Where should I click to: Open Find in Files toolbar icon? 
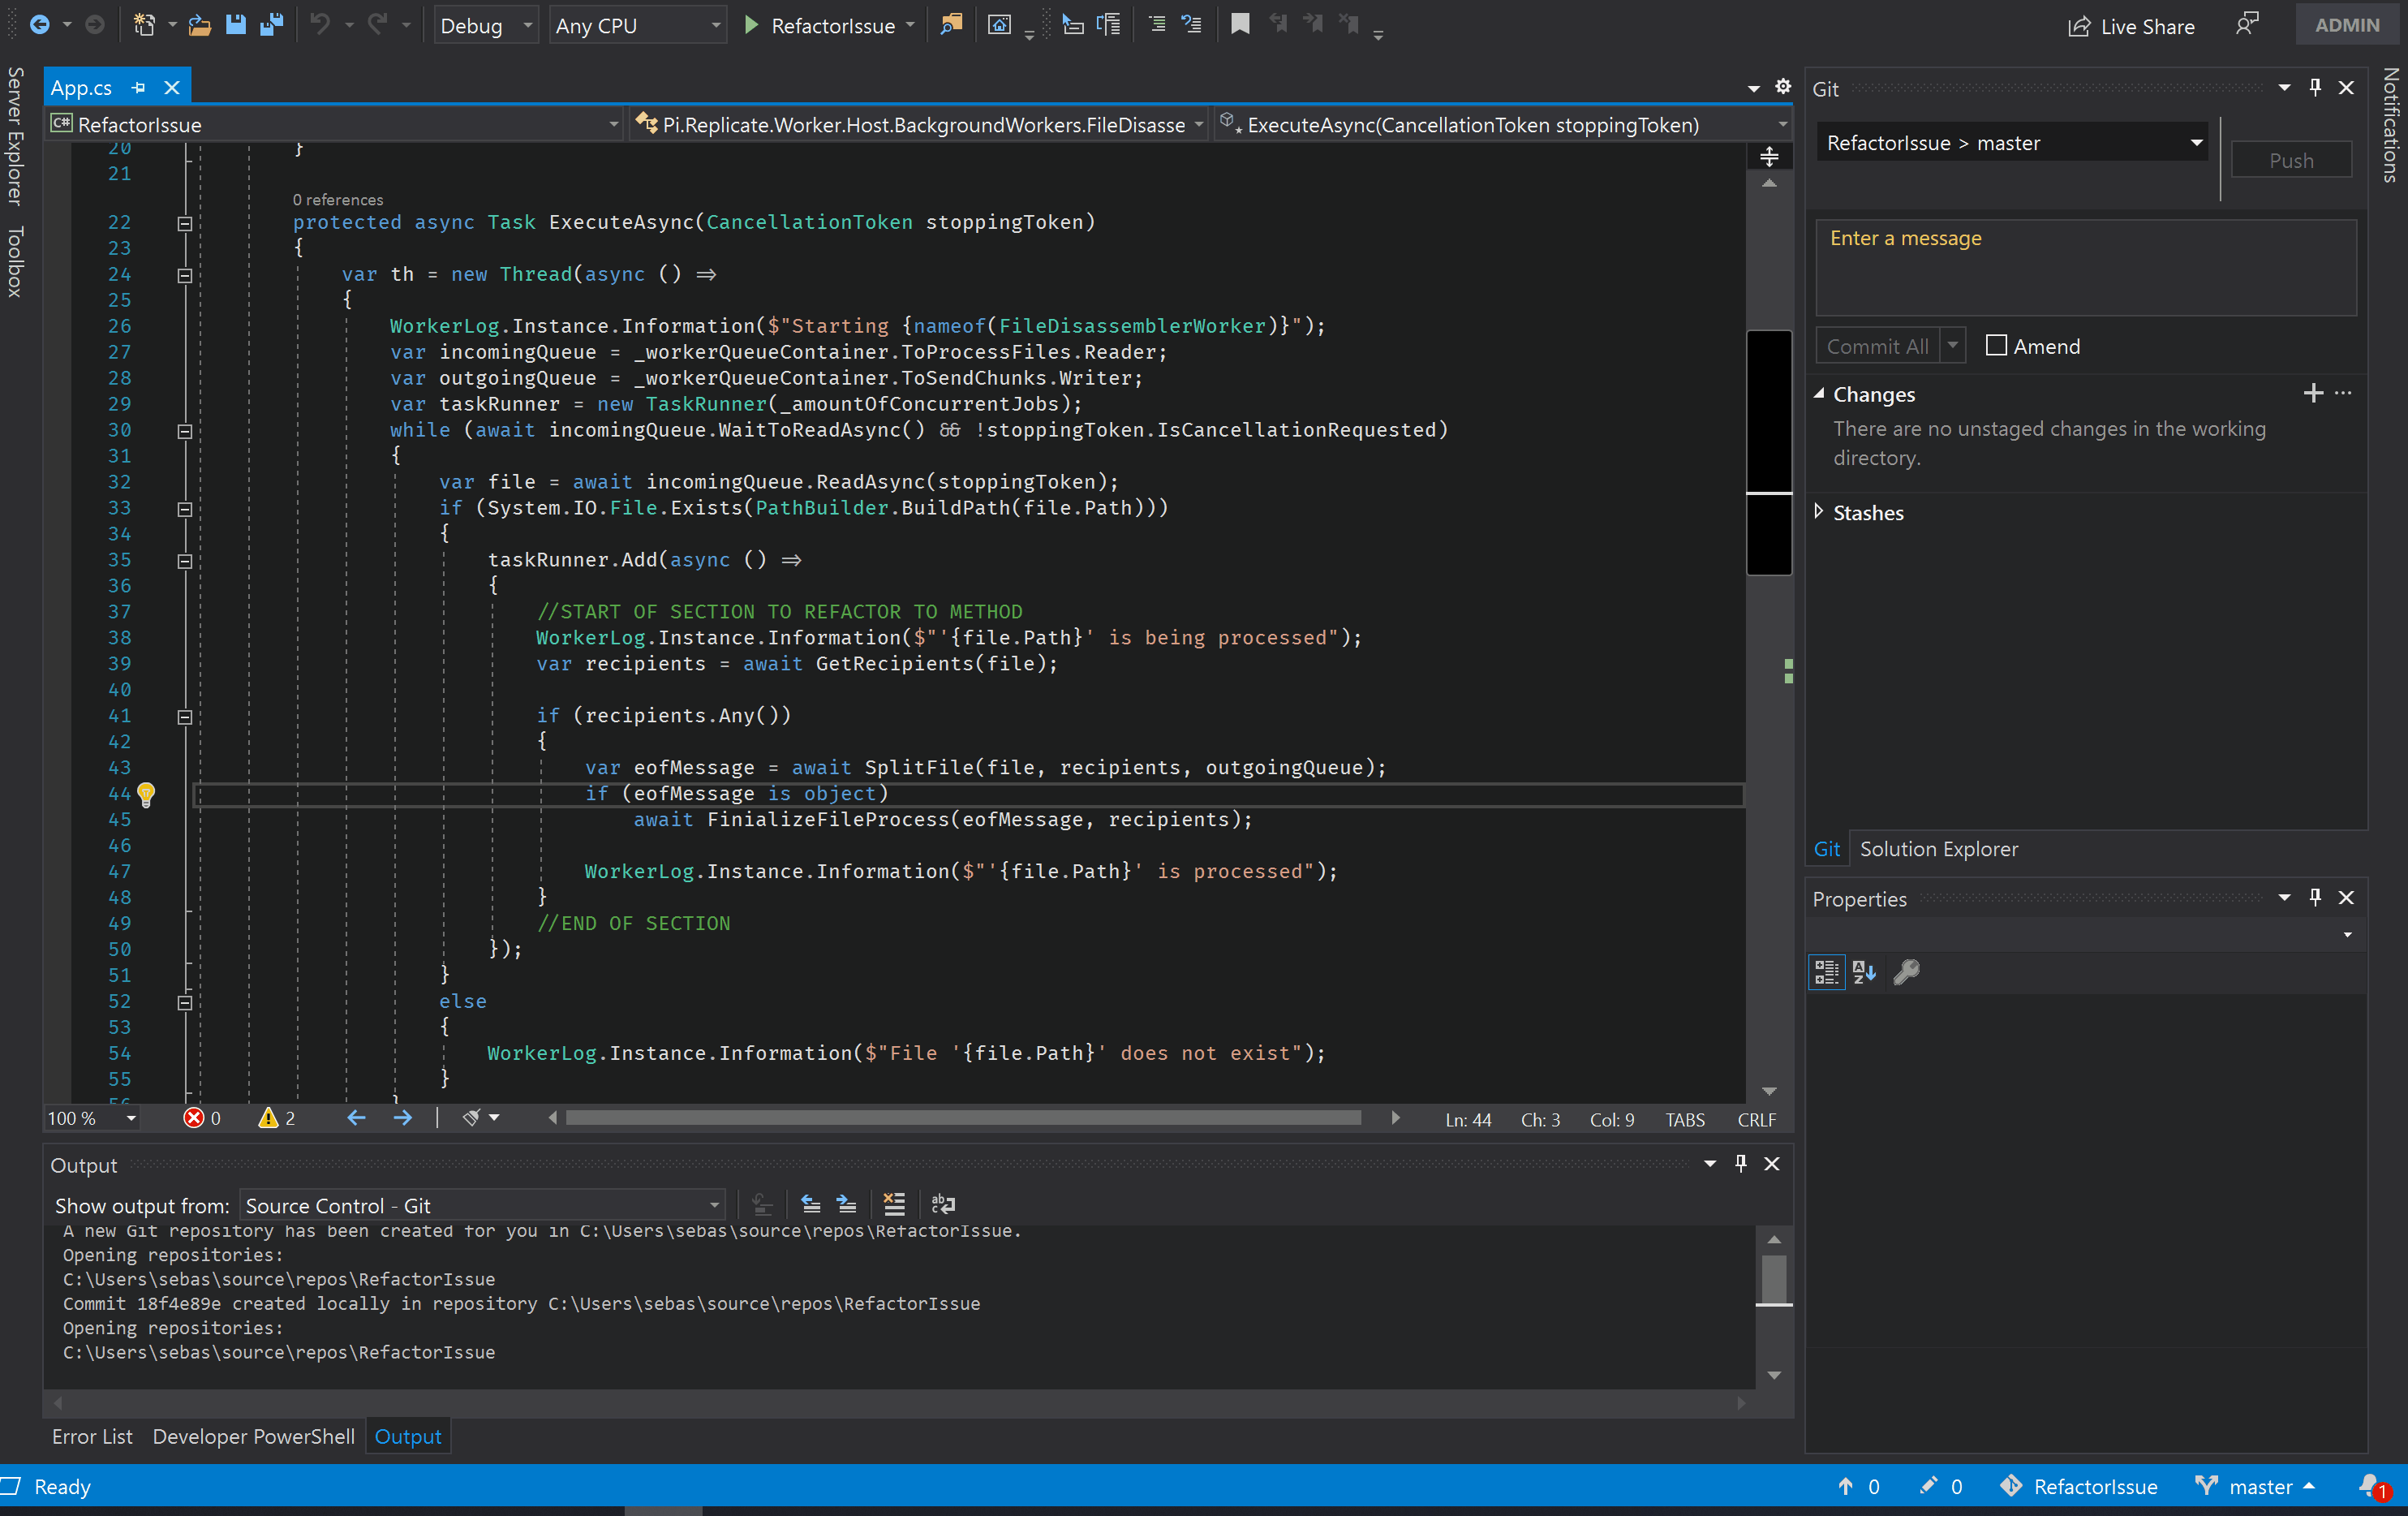[x=951, y=25]
